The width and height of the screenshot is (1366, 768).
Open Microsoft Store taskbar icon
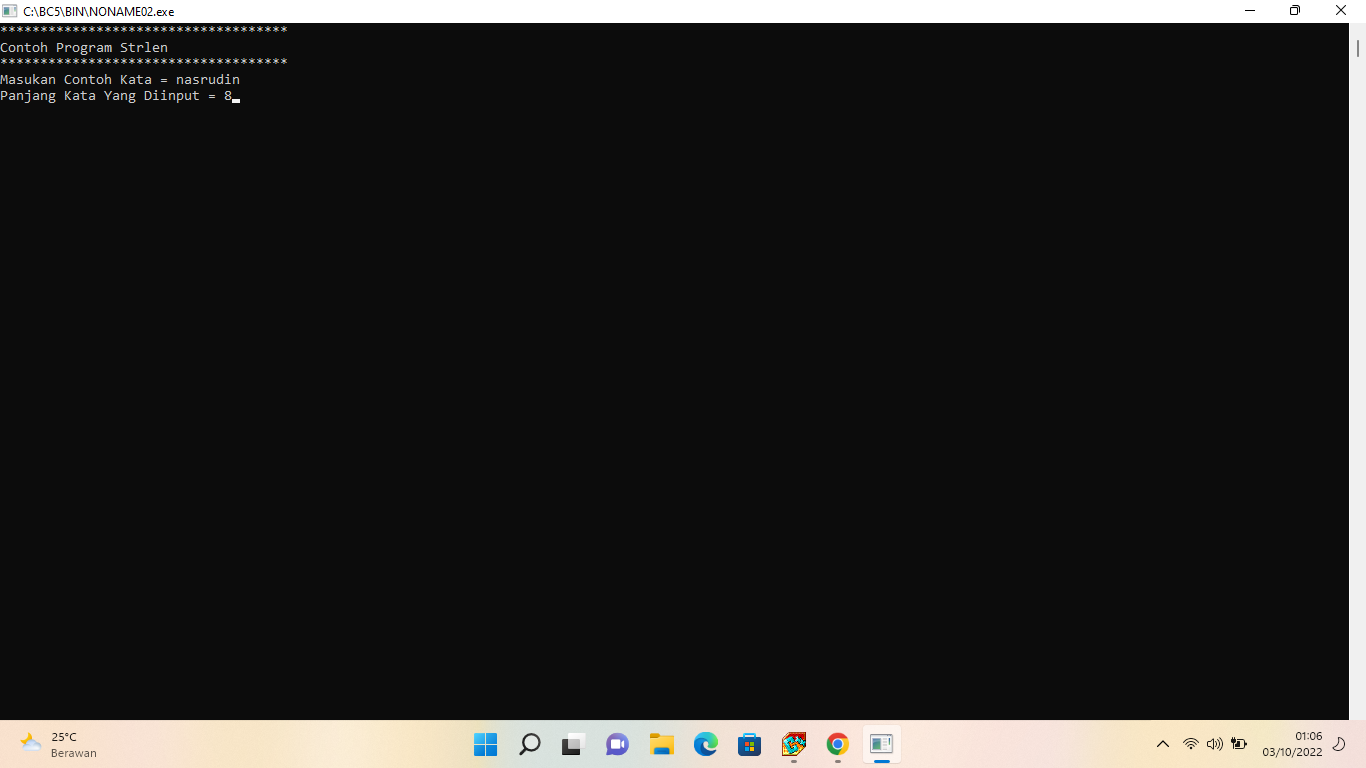pos(750,744)
